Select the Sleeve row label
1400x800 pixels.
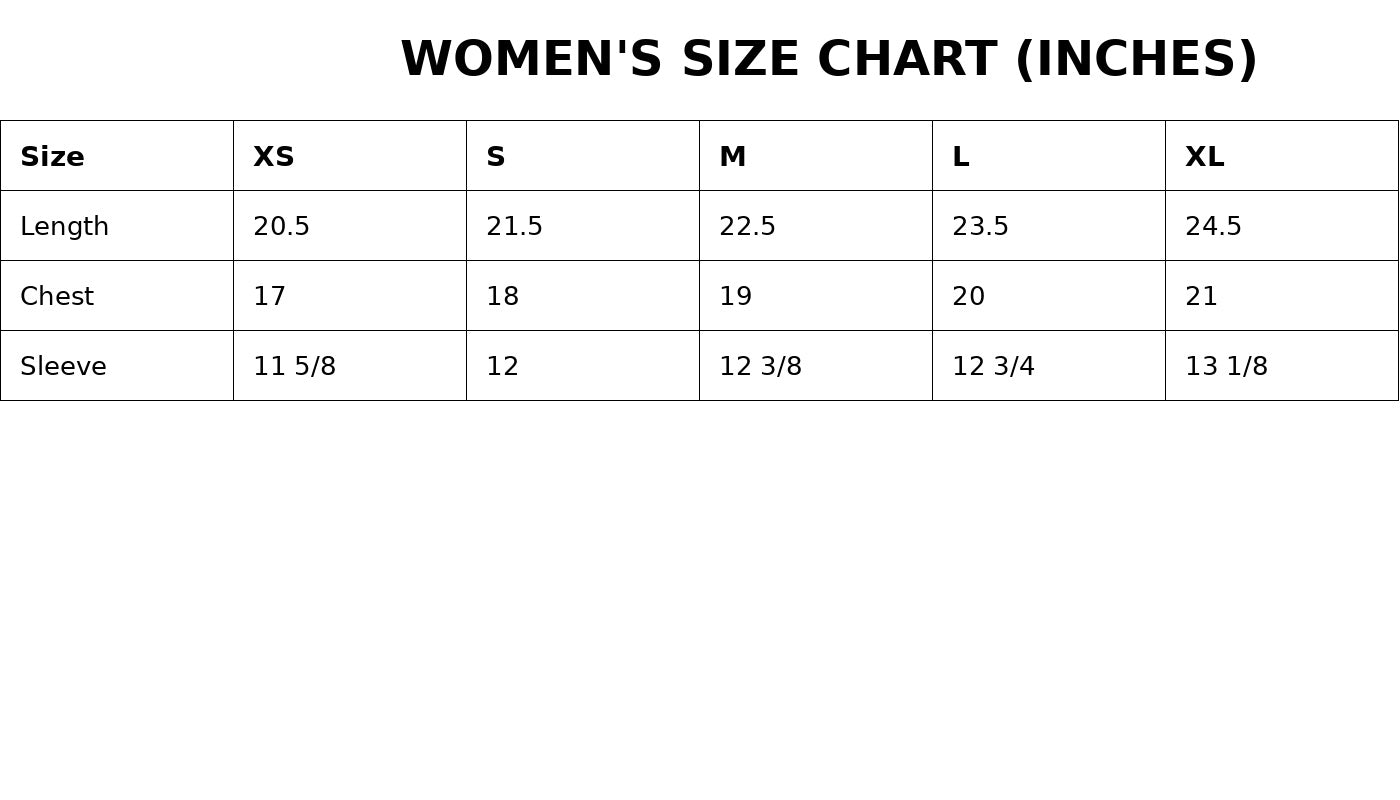(x=63, y=367)
